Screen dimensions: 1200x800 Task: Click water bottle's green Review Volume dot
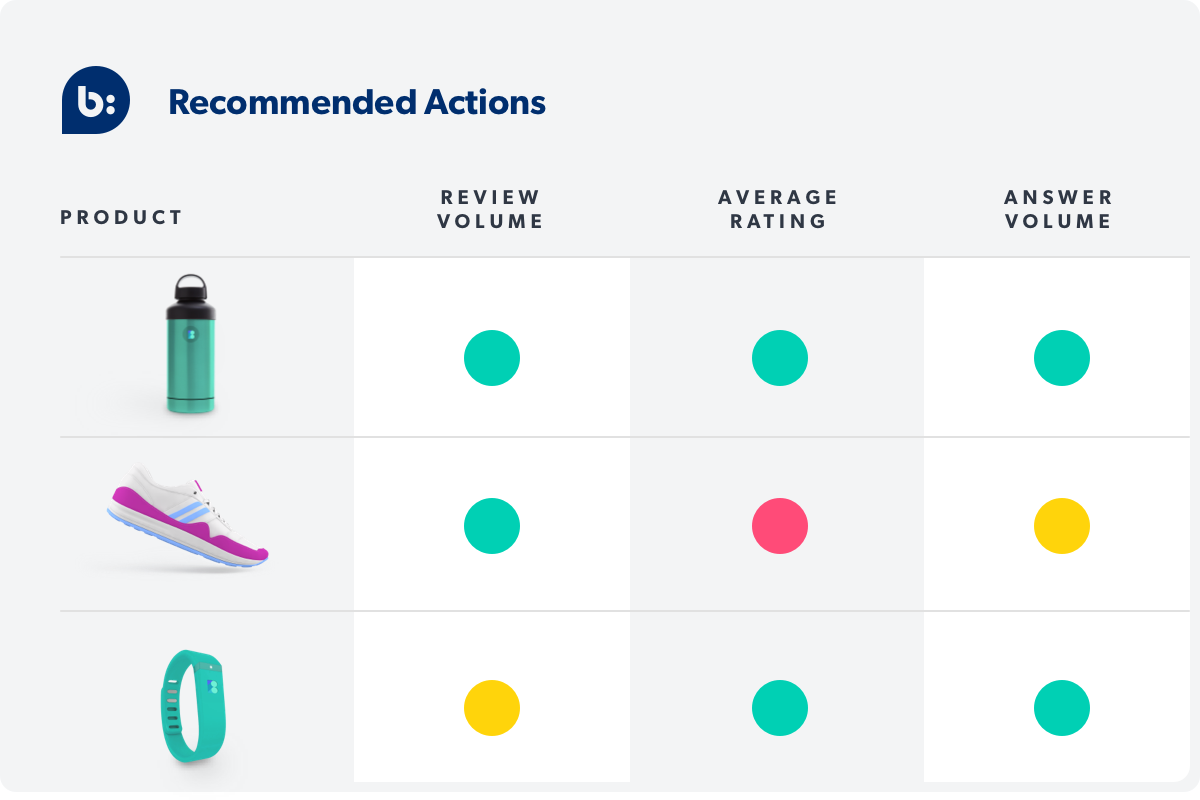pos(492,358)
